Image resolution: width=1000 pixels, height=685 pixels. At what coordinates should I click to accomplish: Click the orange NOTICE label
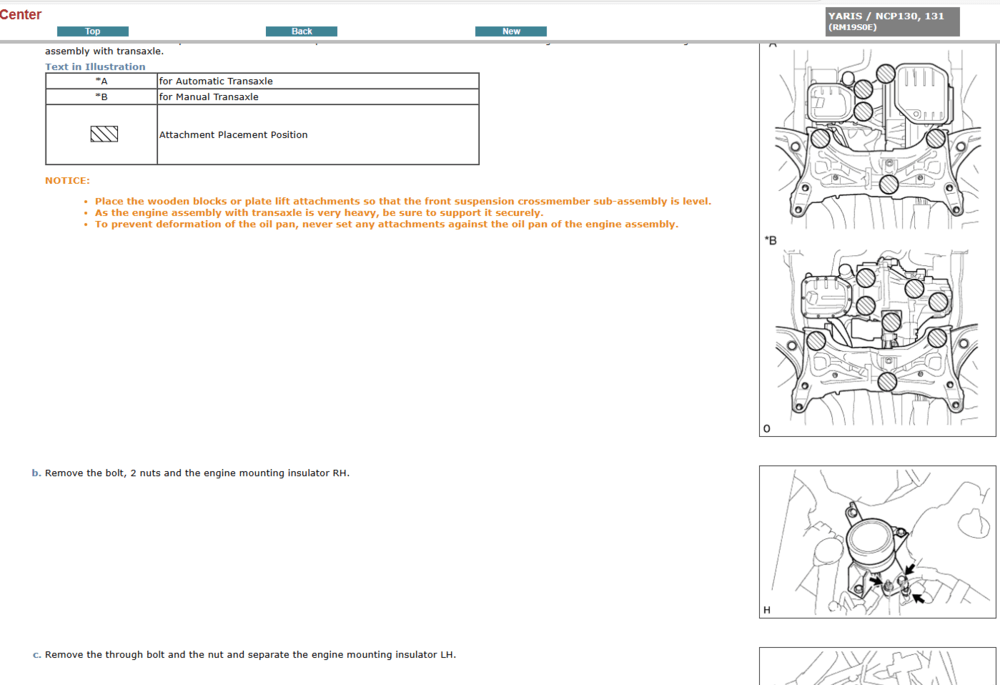(67, 181)
